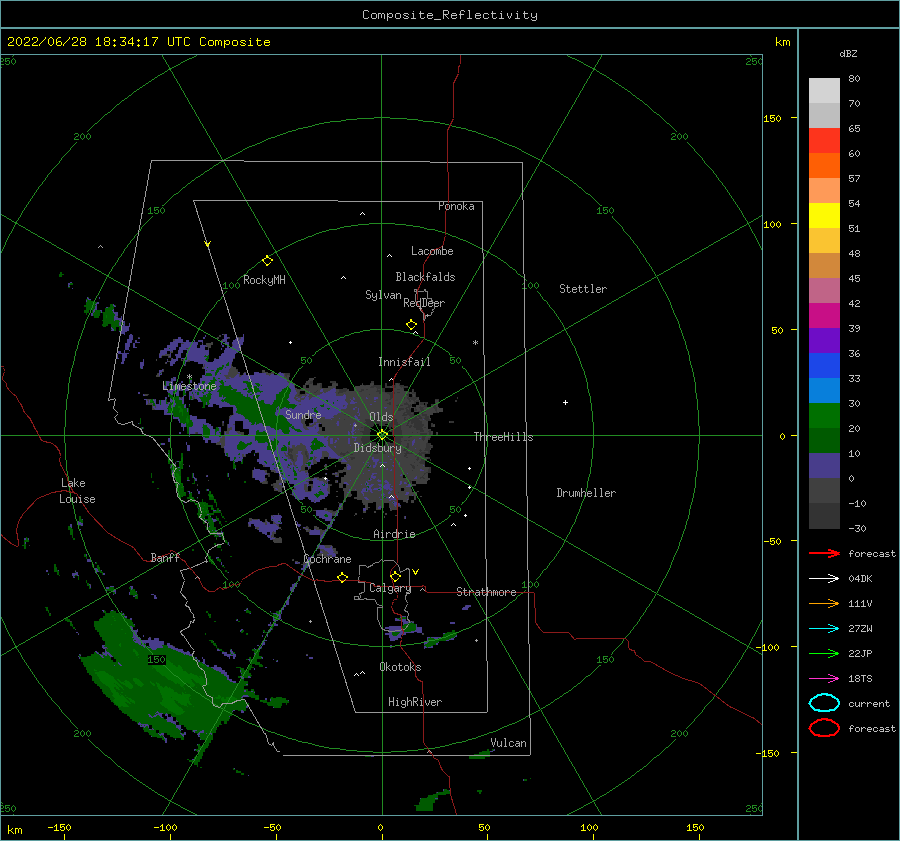Click the magenta 18TS arrow in legend
The height and width of the screenshot is (841, 900).
[824, 679]
